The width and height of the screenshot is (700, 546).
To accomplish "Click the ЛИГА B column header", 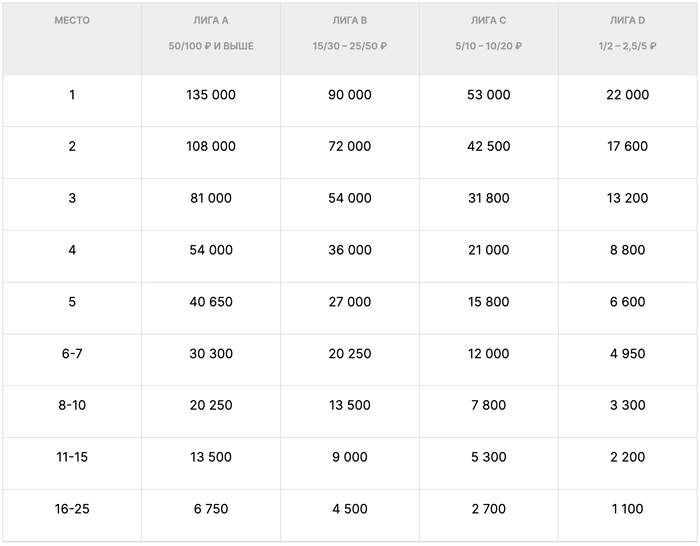I will coord(350,20).
